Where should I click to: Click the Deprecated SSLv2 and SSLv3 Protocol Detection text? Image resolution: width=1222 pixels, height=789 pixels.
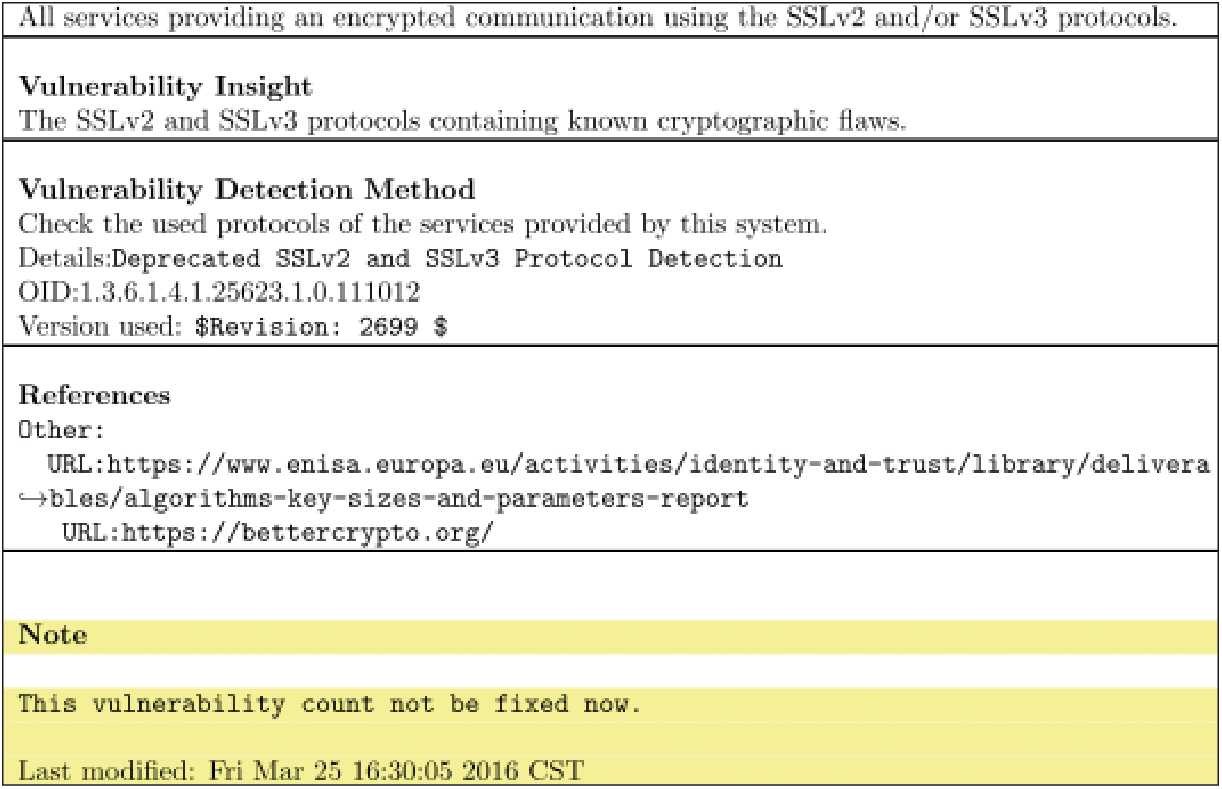447,259
